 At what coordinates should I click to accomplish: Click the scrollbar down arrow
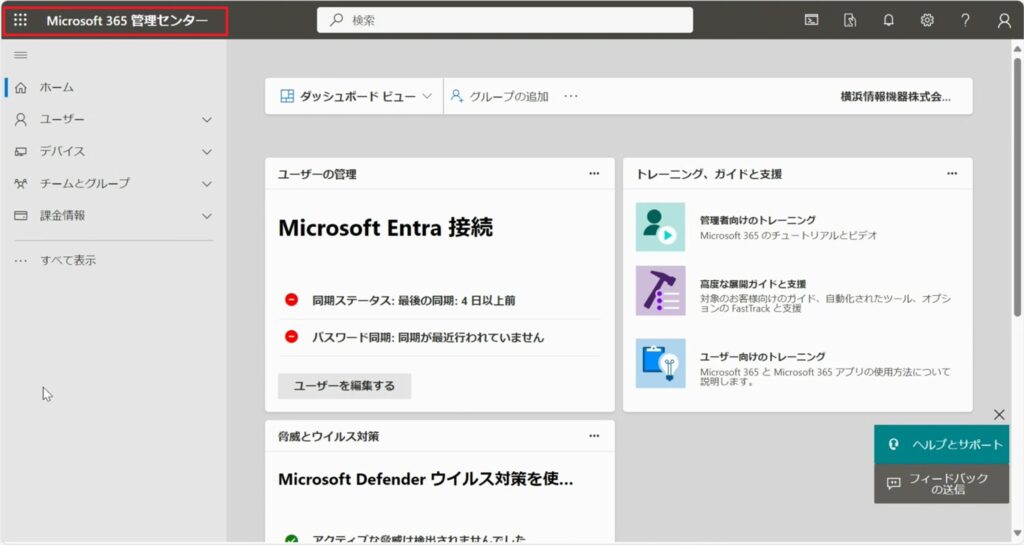1017,534
